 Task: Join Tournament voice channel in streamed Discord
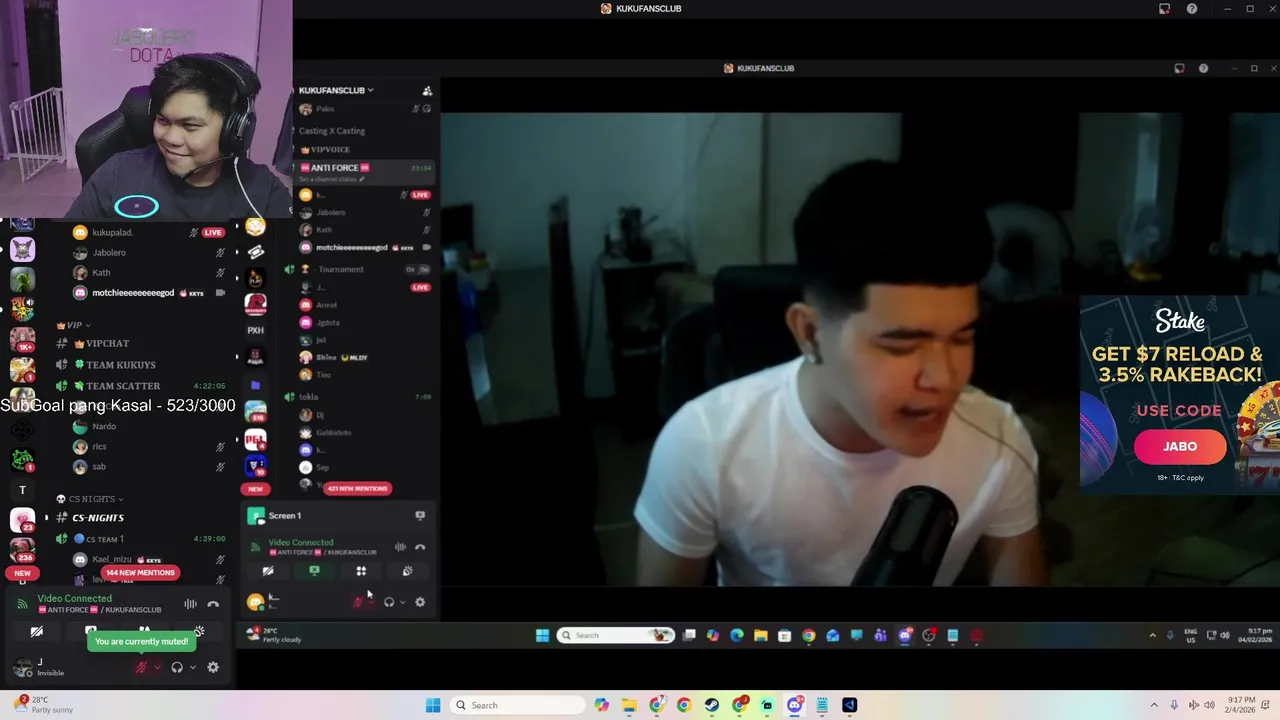point(341,269)
